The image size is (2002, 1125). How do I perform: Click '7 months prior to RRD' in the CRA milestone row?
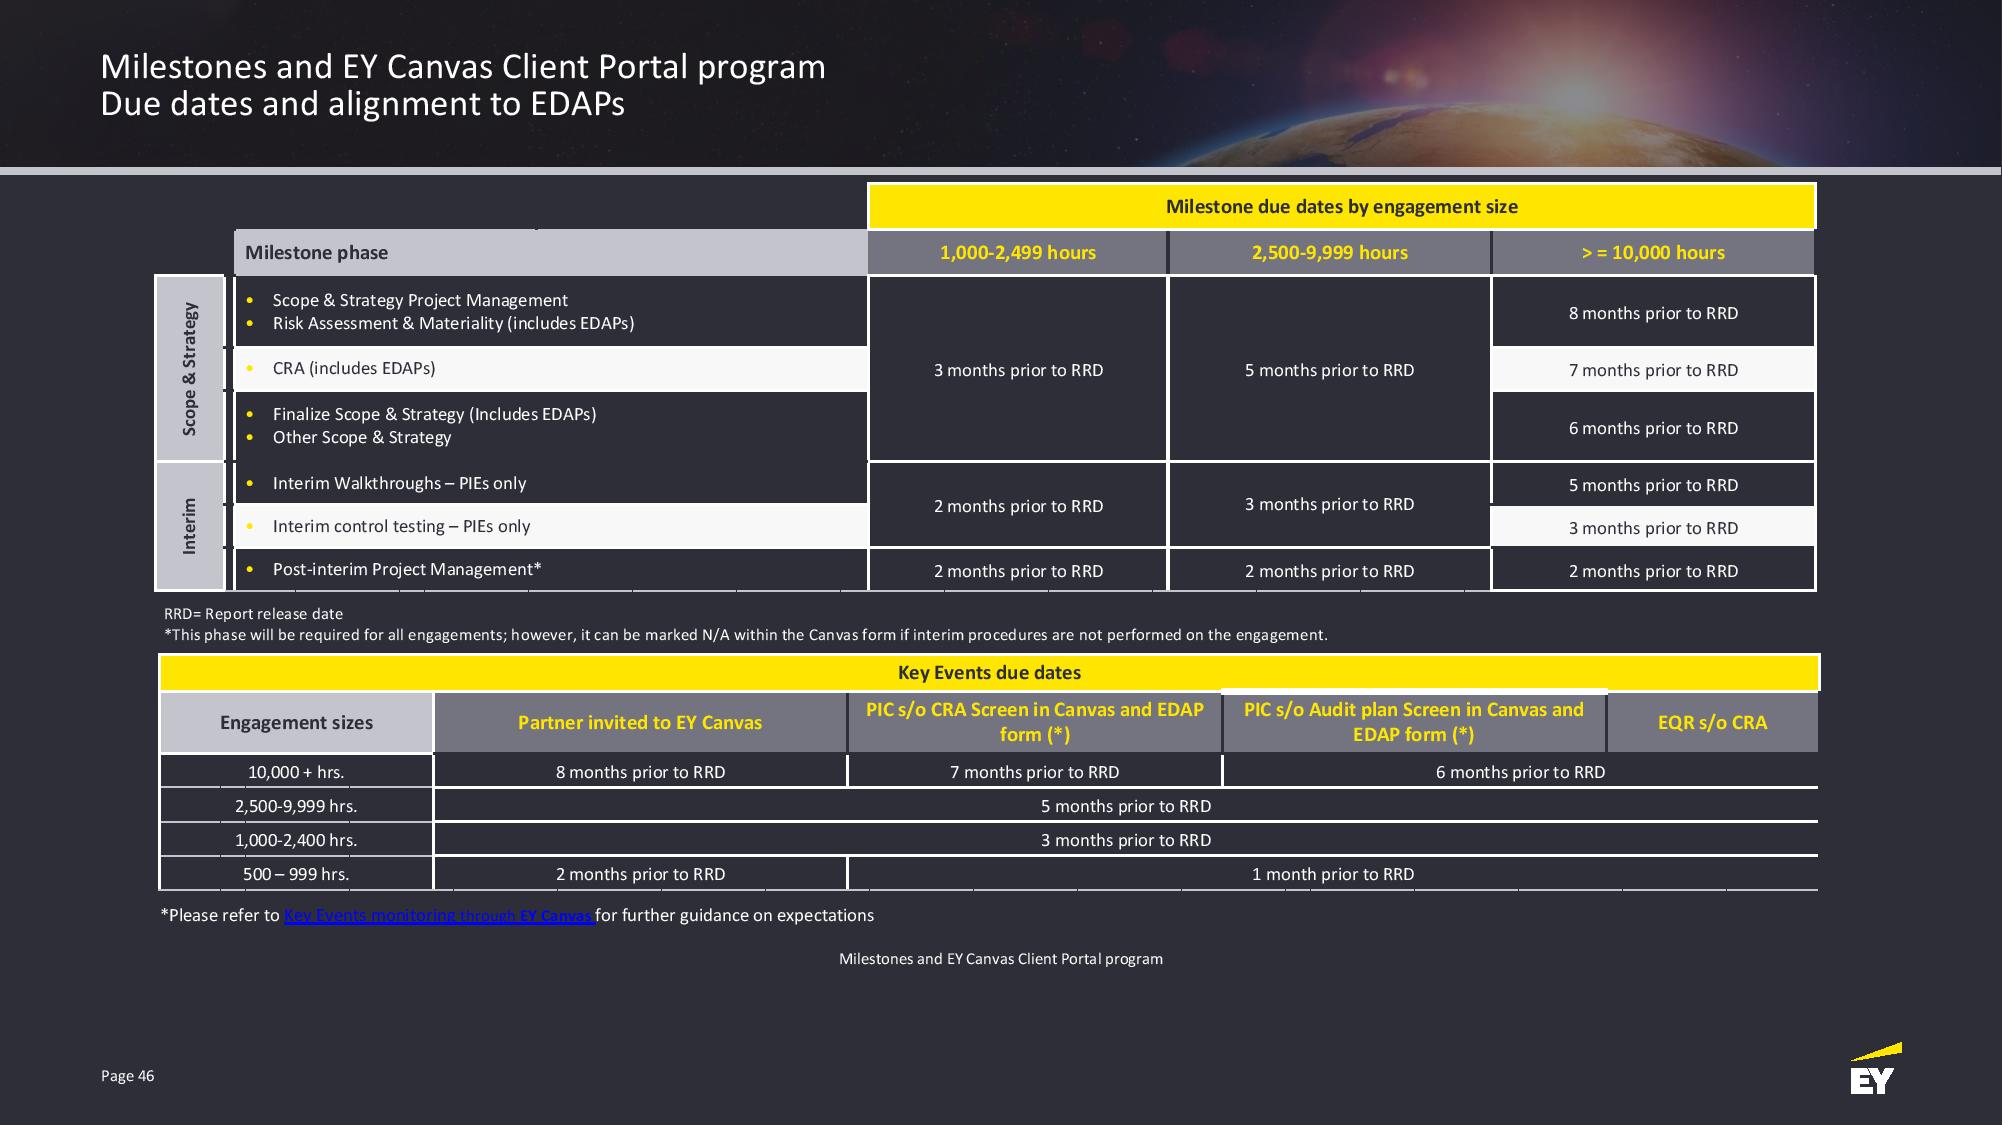(x=1653, y=370)
